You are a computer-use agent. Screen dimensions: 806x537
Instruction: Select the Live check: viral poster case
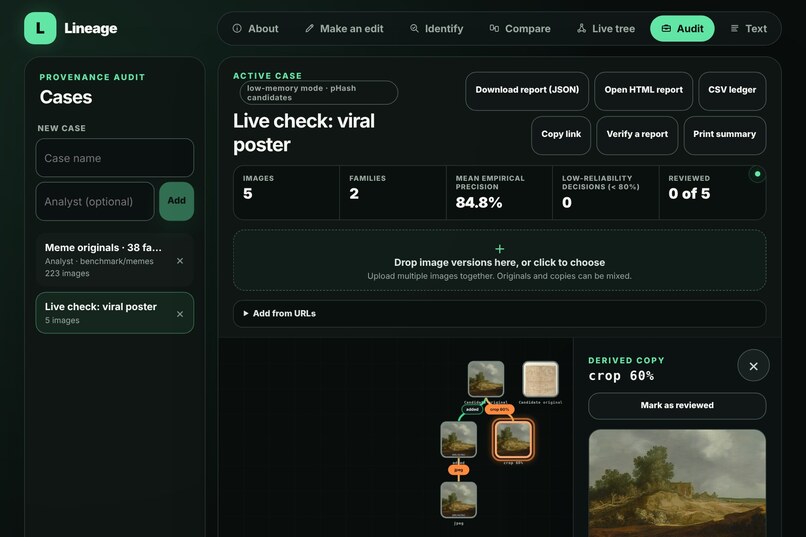(115, 313)
